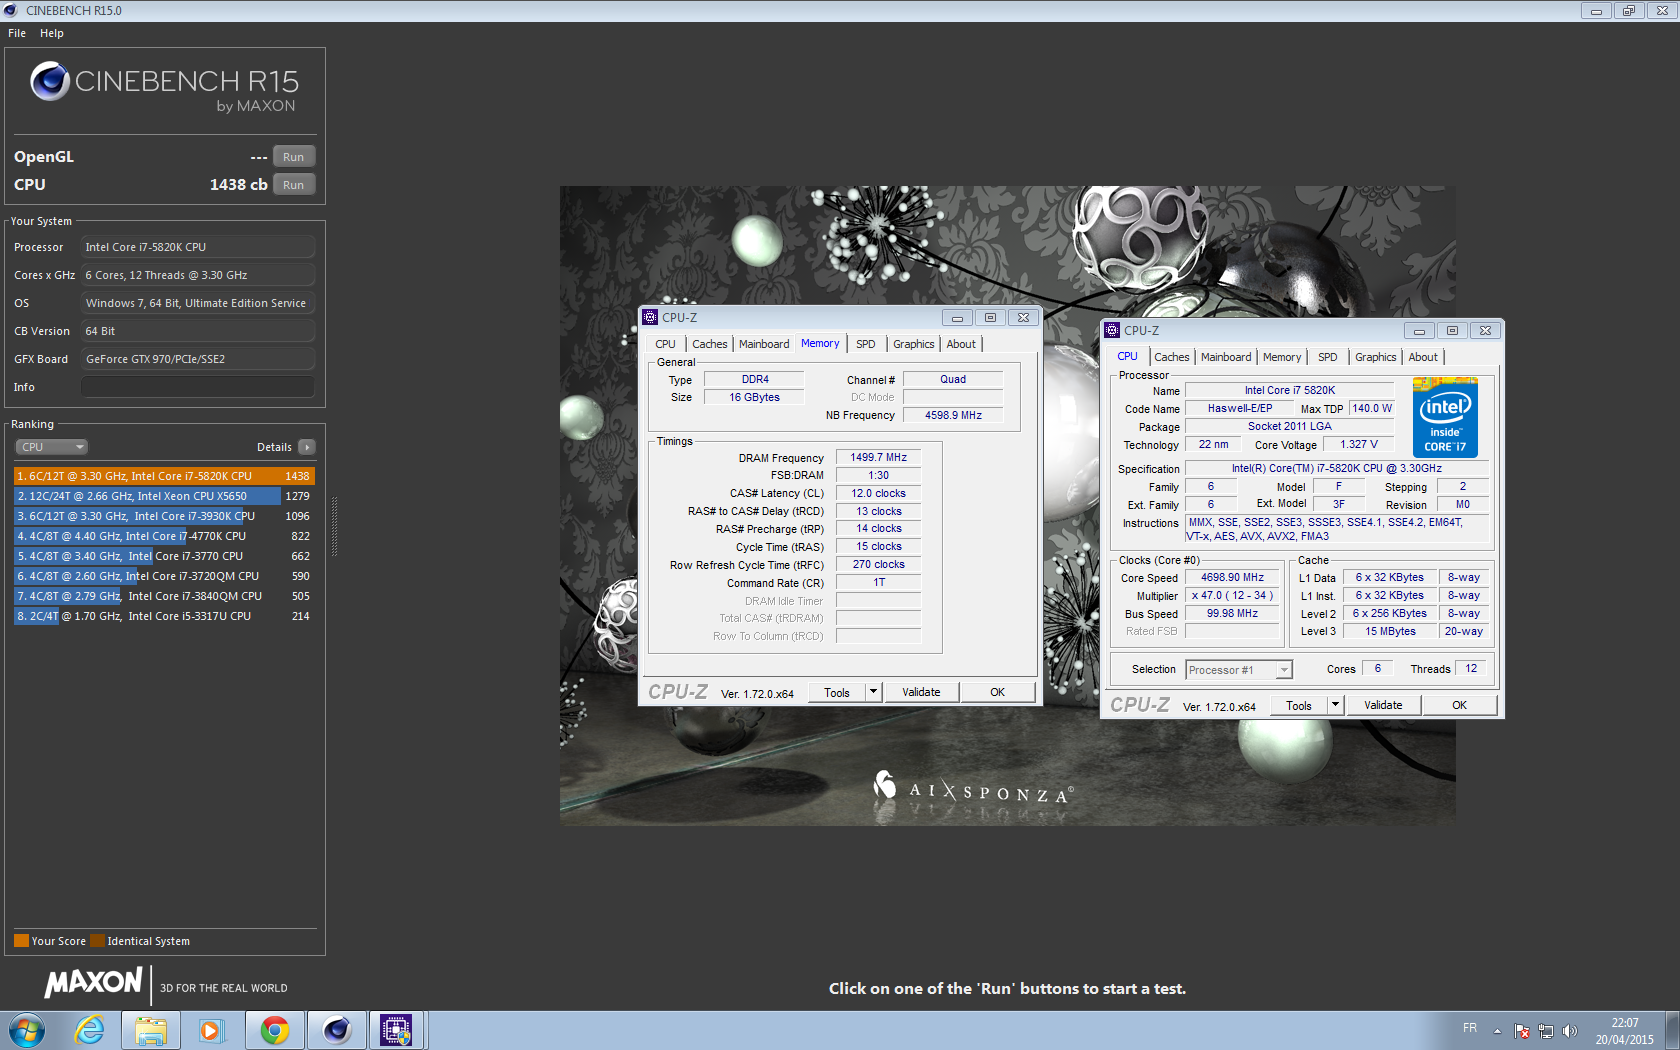Select Graphics tab in right CPU-Z window
1680x1050 pixels.
[1376, 357]
